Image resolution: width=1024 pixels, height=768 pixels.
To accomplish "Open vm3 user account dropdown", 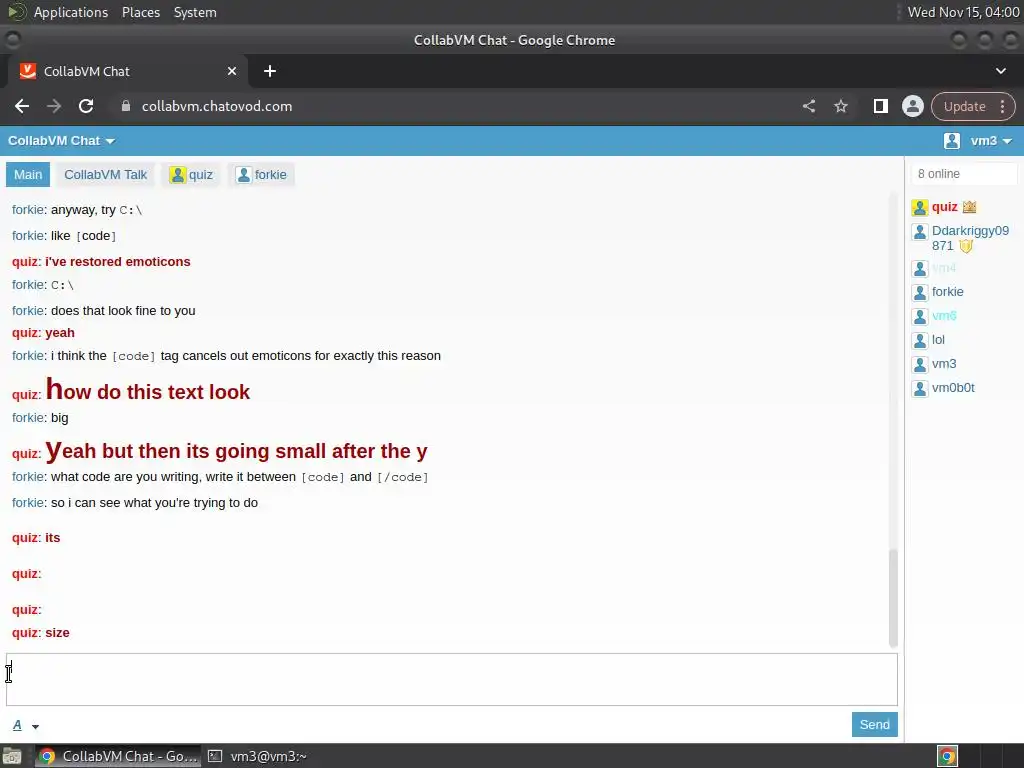I will (x=991, y=141).
